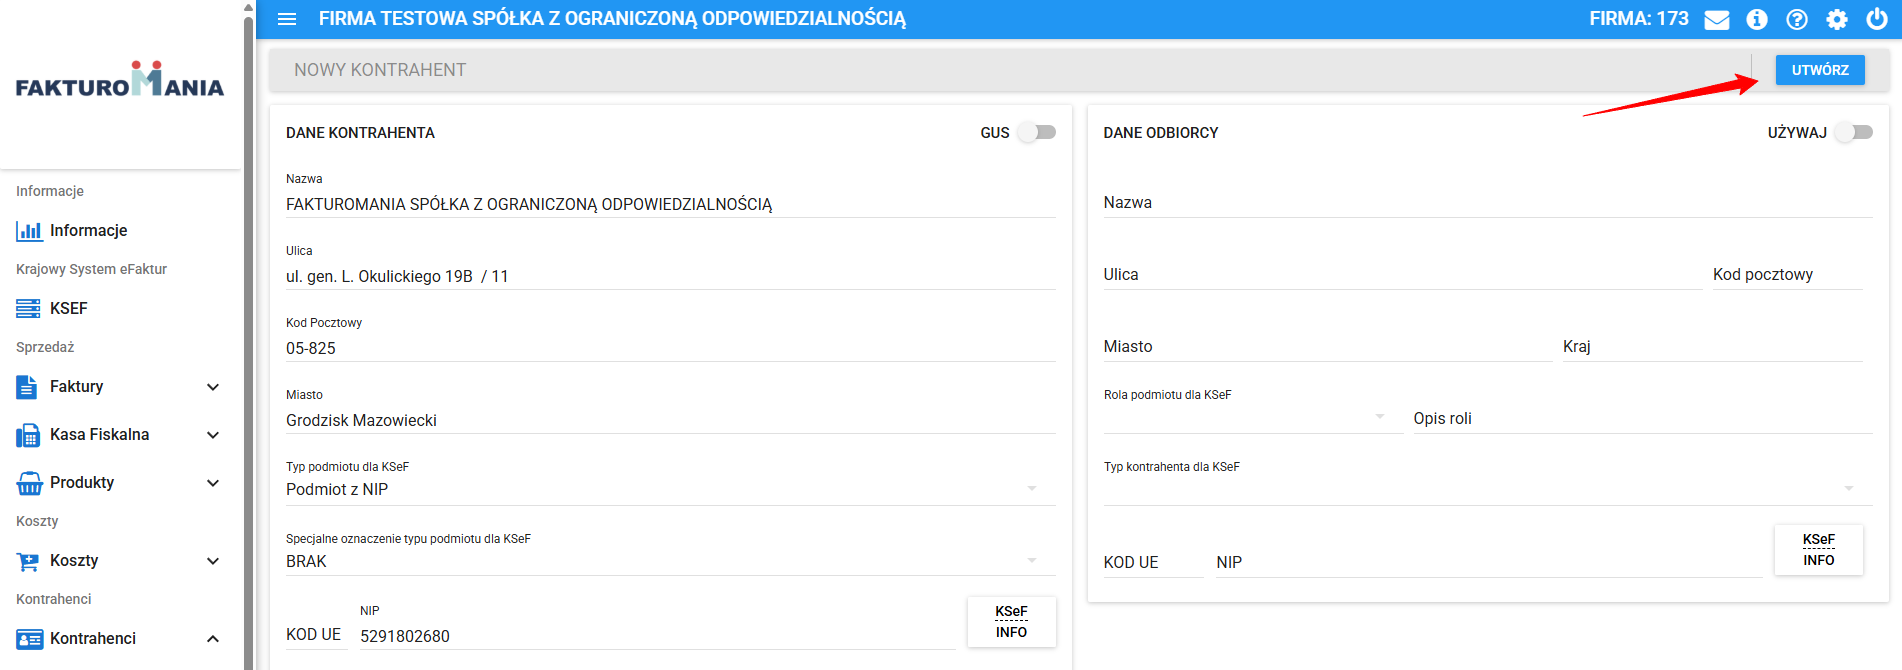
Task: Expand the Kasa Fiskalna chevron
Action: [x=213, y=435]
